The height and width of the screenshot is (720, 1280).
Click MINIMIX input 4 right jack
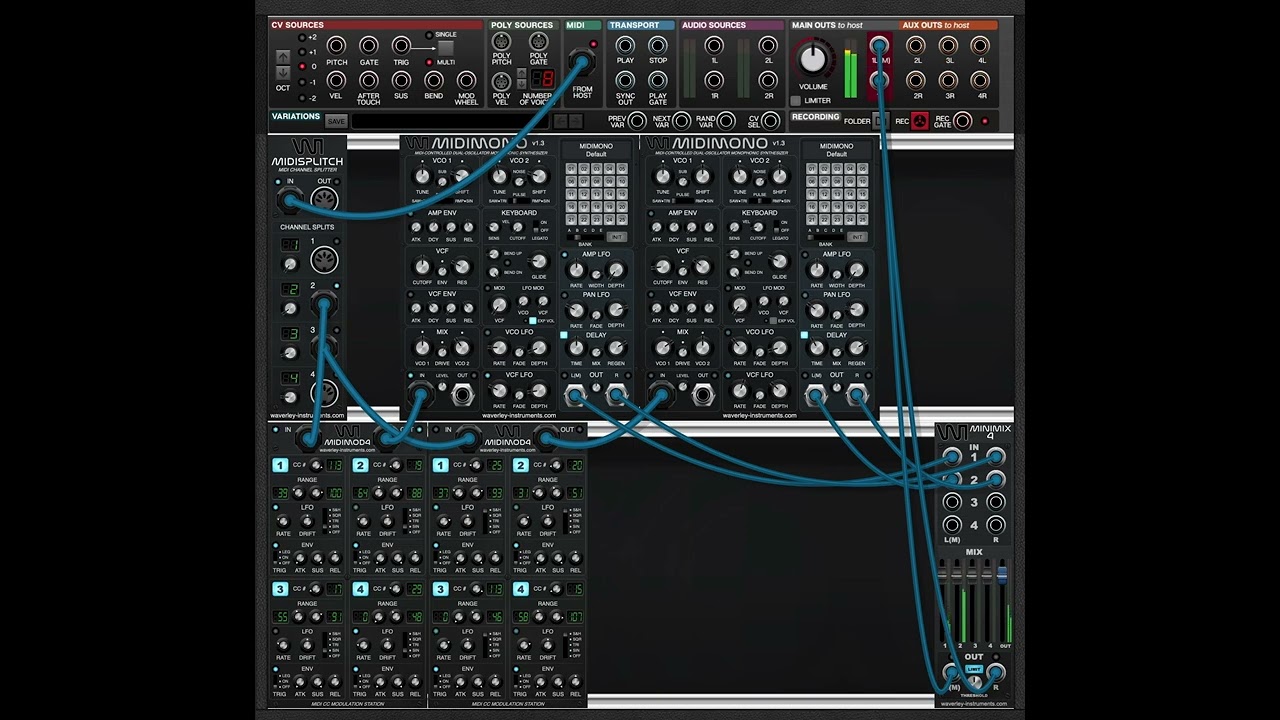click(x=996, y=525)
